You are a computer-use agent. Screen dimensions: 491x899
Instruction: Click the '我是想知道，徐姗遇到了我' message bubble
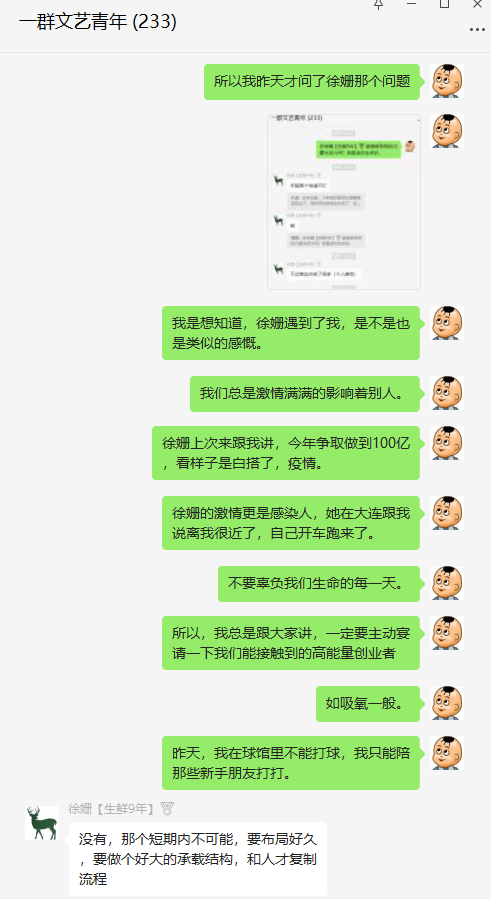(291, 333)
